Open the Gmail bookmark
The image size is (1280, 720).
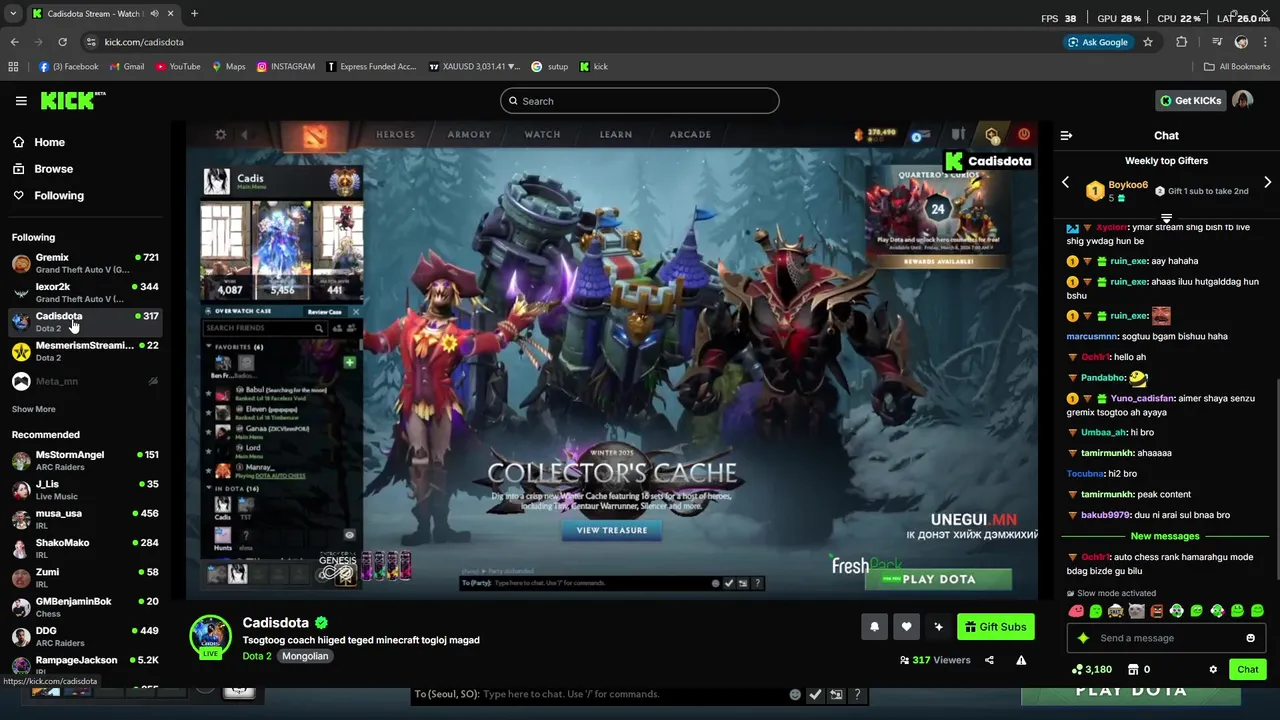126,67
